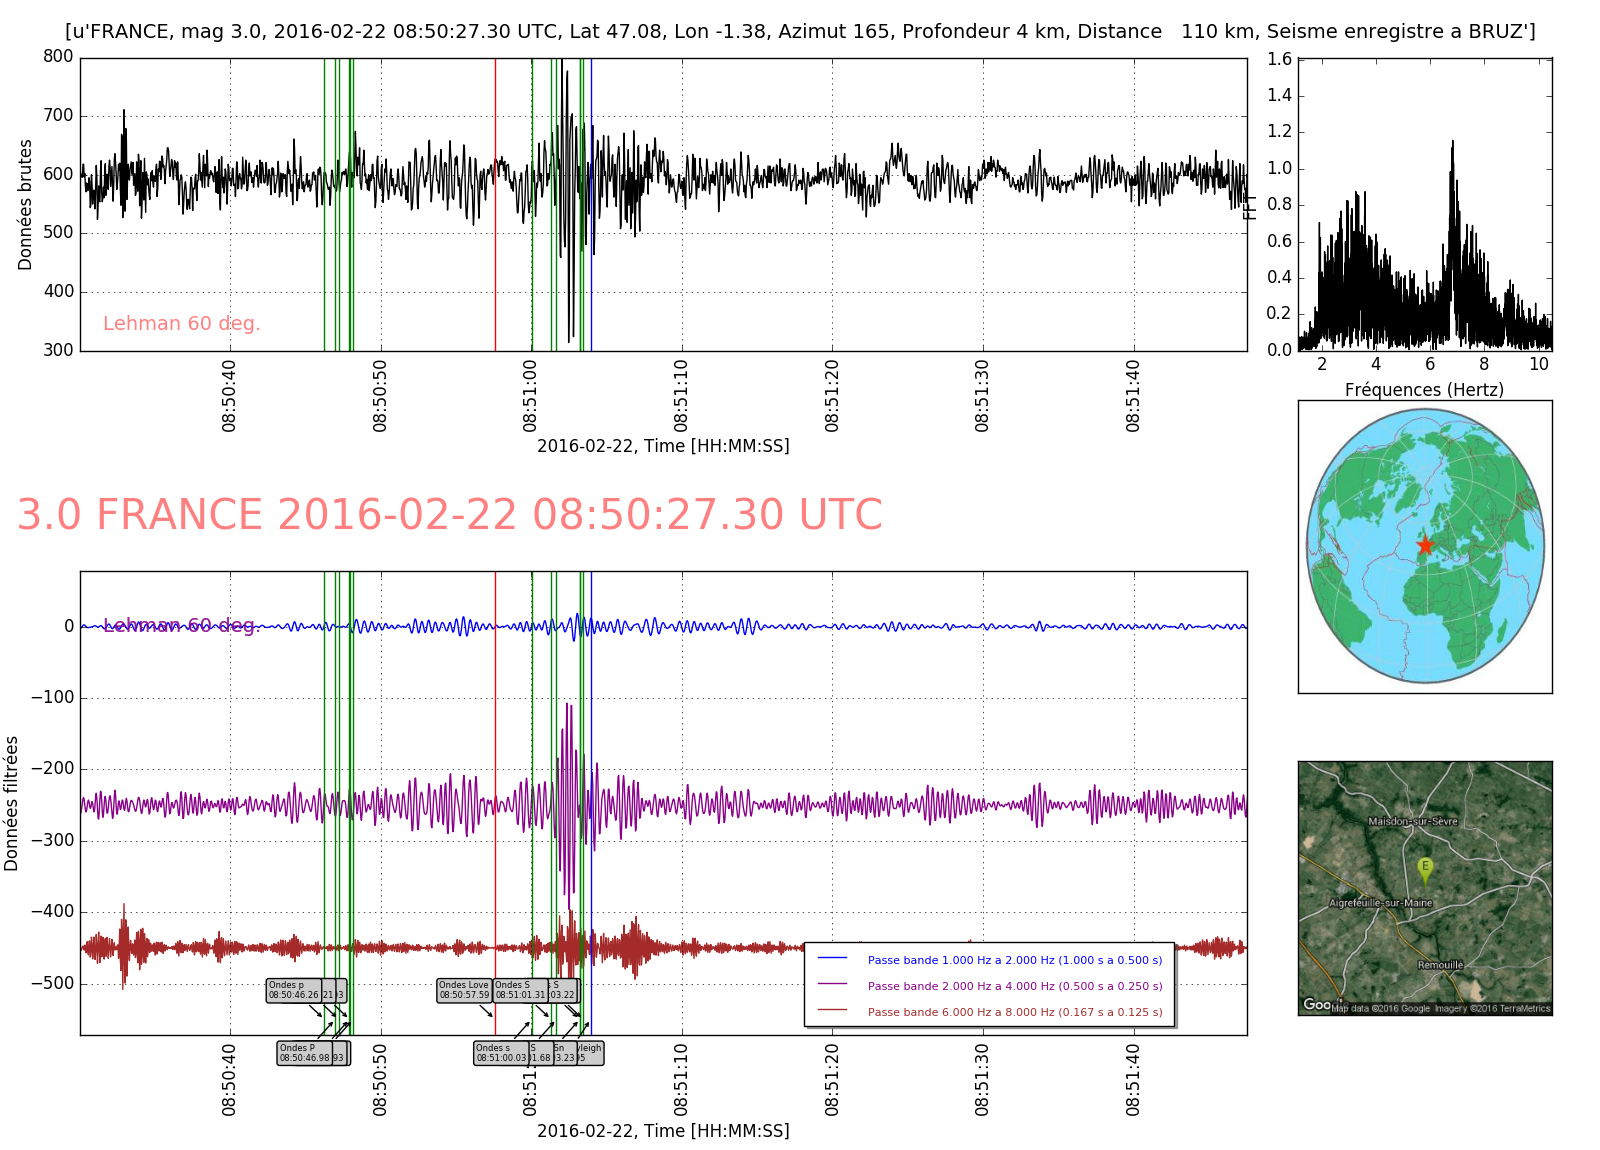The width and height of the screenshot is (1600, 1150).
Task: Click the red star on the globe
Action: [1425, 545]
